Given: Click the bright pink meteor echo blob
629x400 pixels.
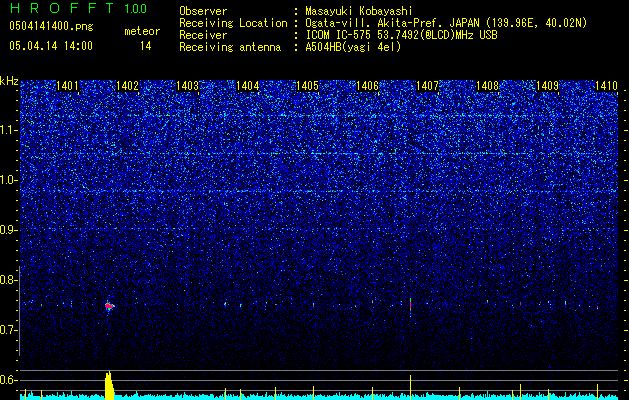Looking at the screenshot, I should point(109,306).
